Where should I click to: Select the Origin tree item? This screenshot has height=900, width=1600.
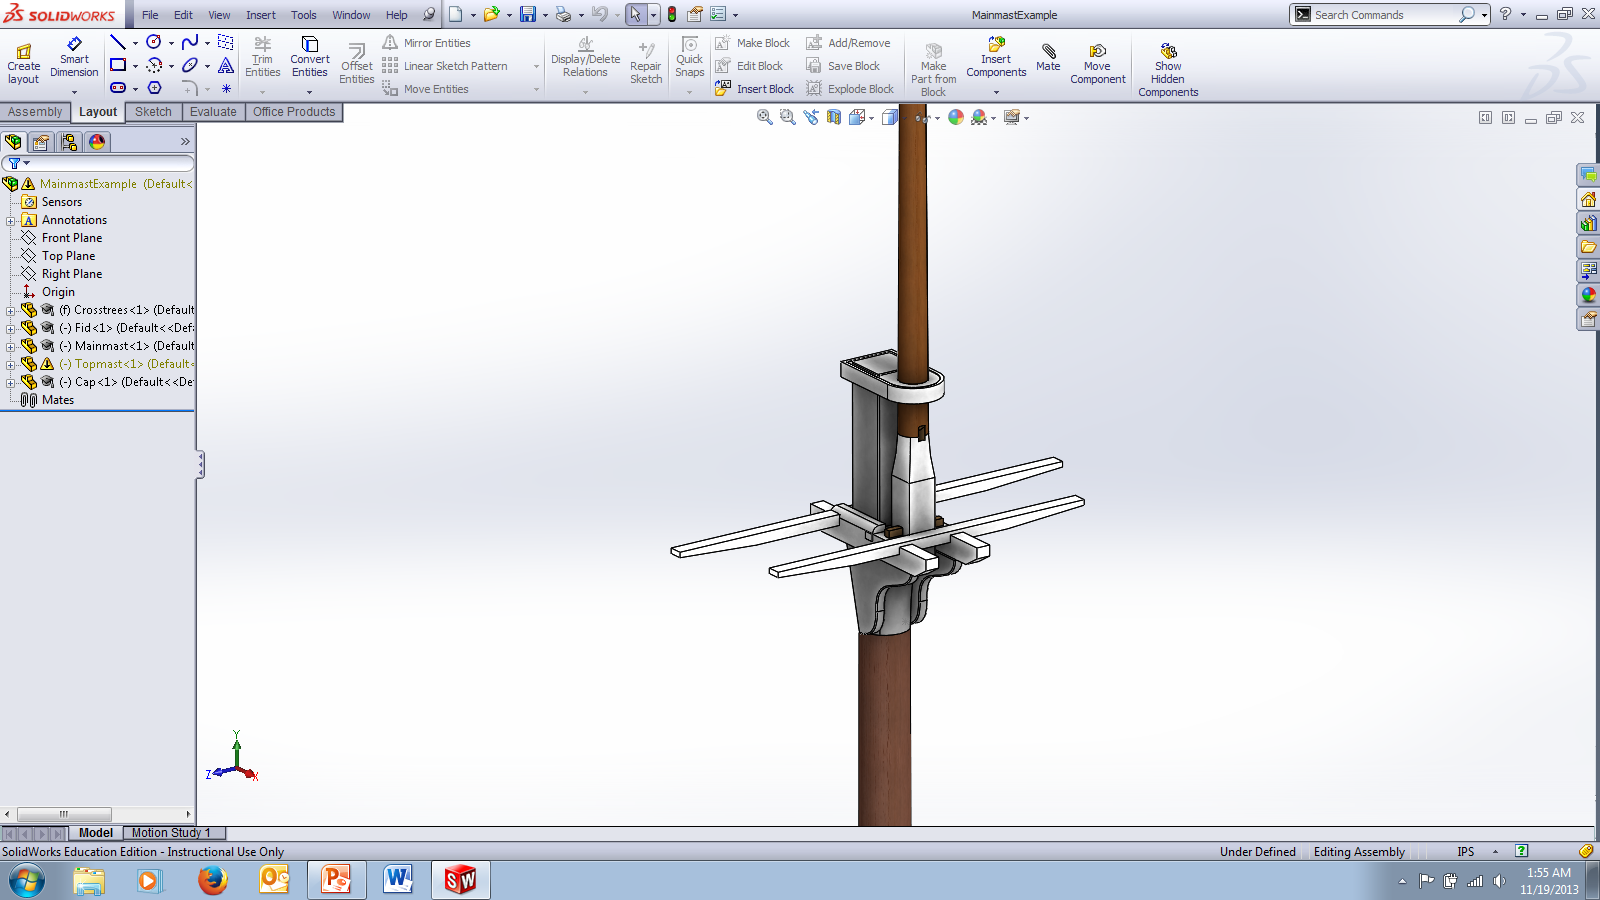coord(58,292)
